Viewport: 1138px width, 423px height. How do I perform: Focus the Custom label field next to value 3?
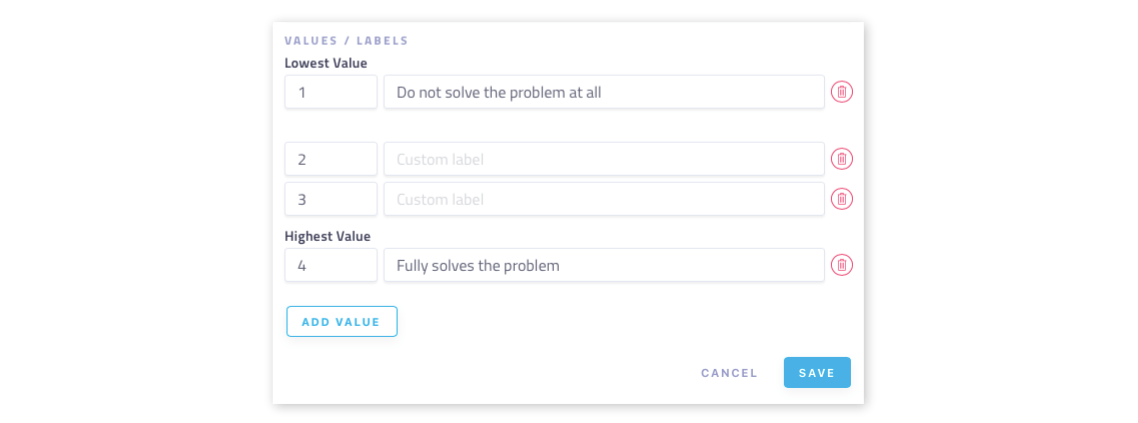[x=604, y=199]
